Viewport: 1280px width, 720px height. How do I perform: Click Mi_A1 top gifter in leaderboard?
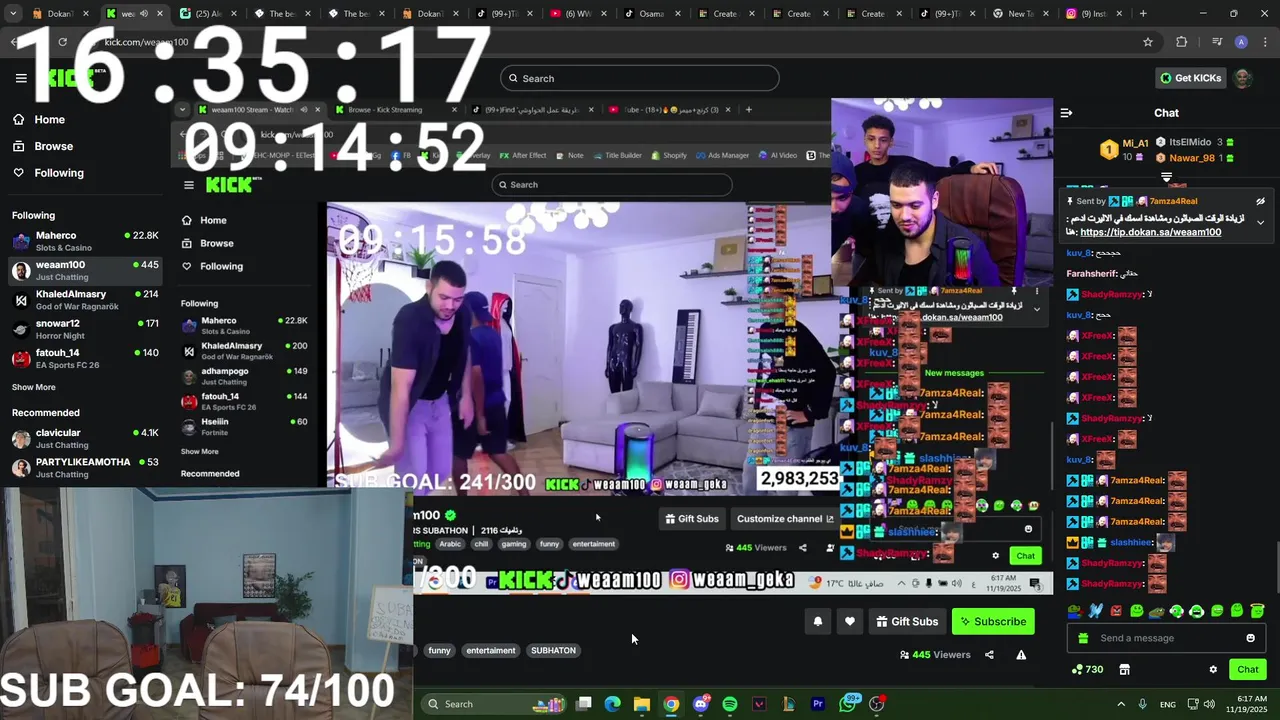coord(1126,149)
